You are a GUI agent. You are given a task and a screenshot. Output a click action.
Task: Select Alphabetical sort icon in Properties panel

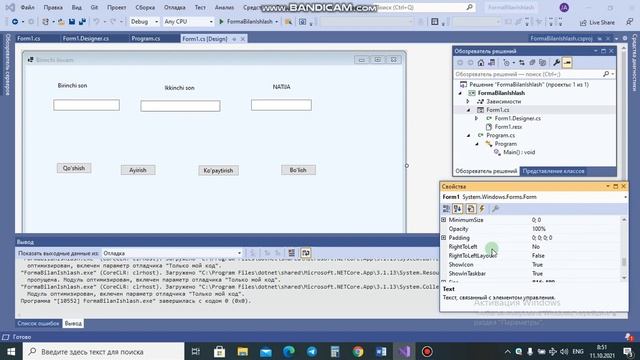point(458,209)
